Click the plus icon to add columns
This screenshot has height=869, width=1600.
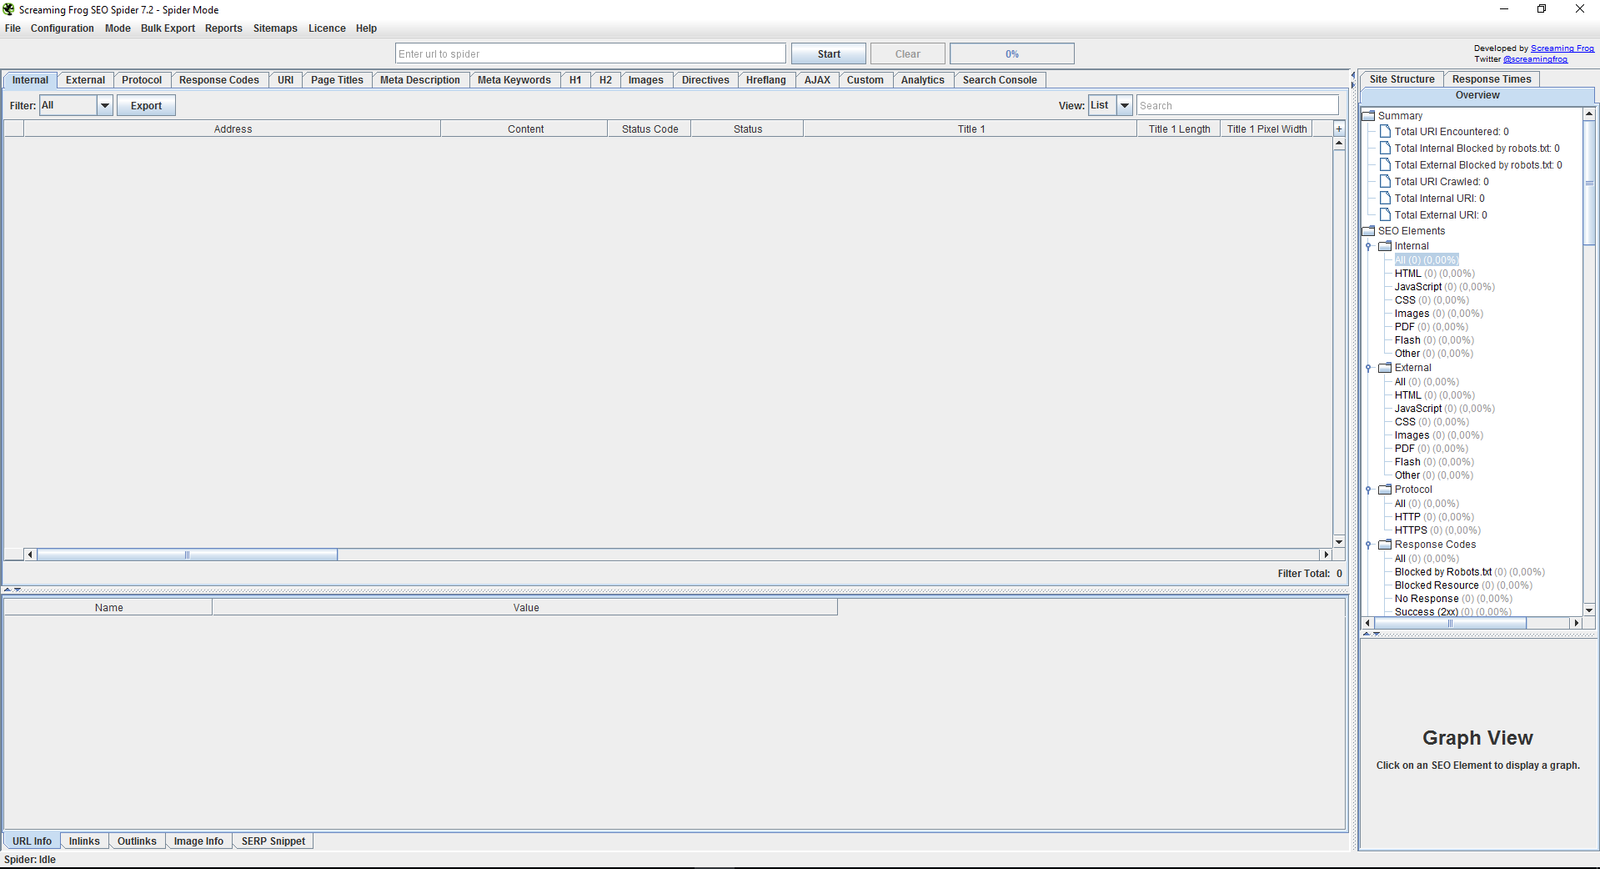(x=1339, y=129)
